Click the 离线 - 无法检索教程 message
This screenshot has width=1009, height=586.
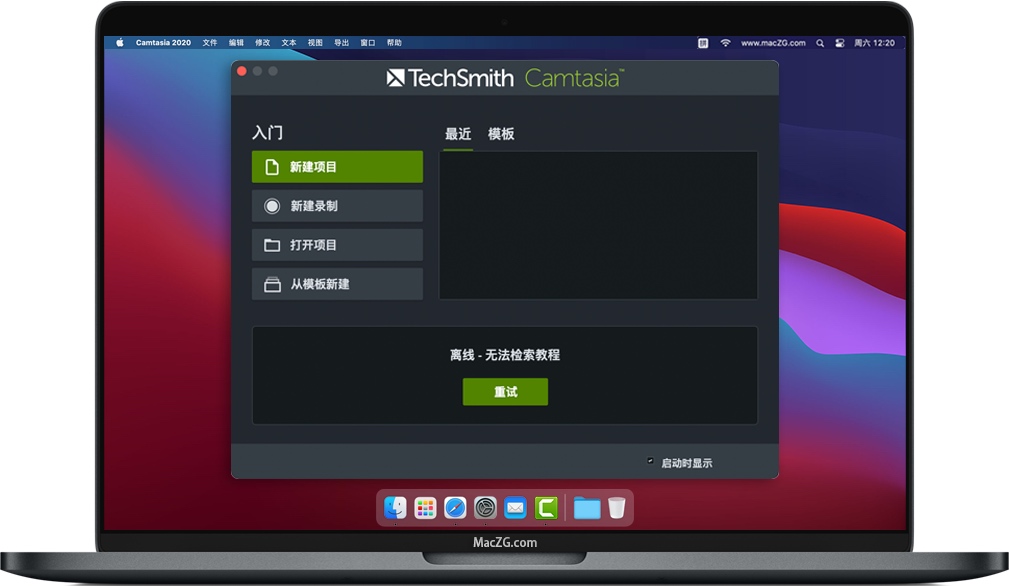coord(505,355)
